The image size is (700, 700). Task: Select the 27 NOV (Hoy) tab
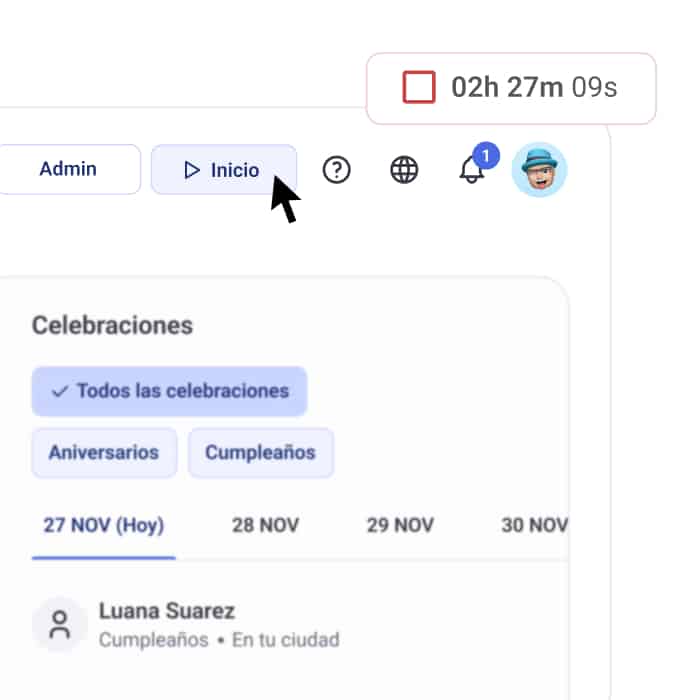point(103,525)
